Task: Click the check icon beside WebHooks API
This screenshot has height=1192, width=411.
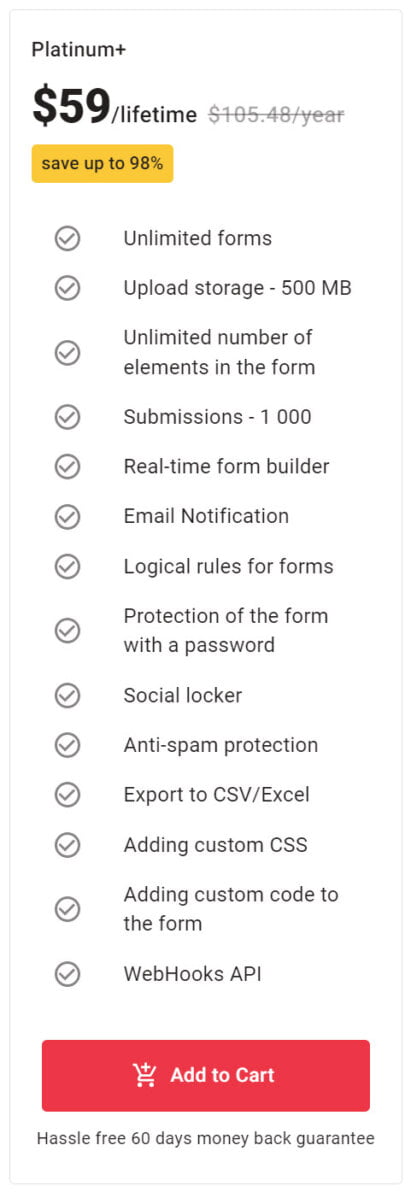Action: coord(68,974)
